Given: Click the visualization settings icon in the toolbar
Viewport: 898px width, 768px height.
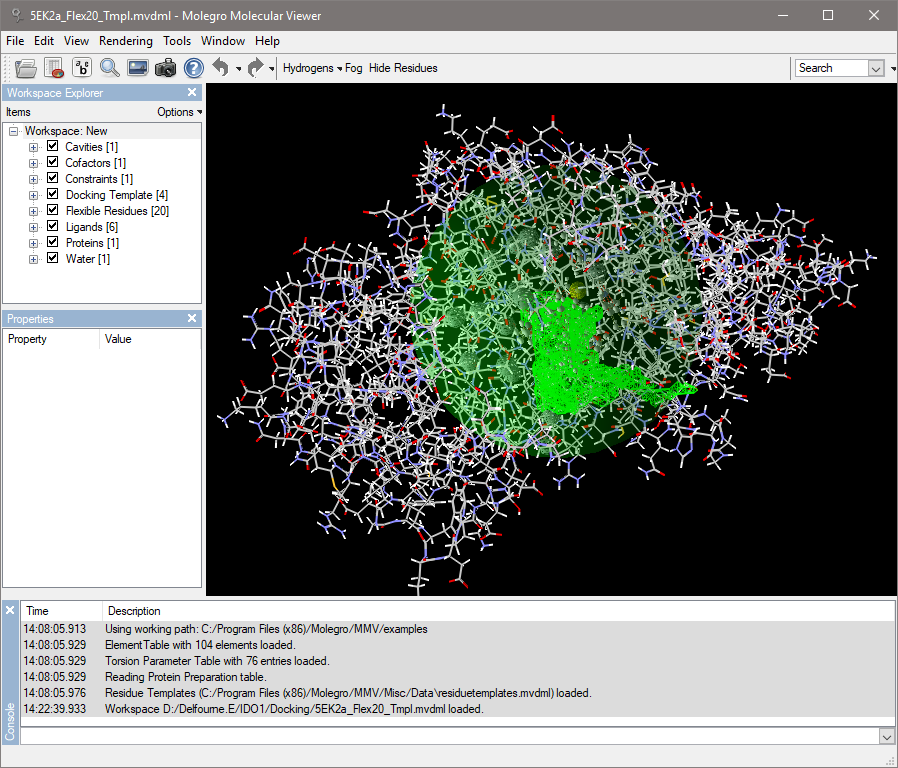Looking at the screenshot, I should pyautogui.click(x=54, y=68).
